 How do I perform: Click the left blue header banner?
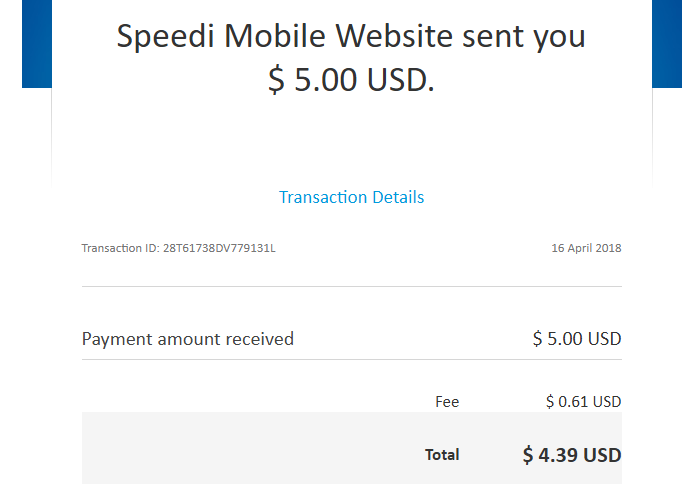coord(37,44)
